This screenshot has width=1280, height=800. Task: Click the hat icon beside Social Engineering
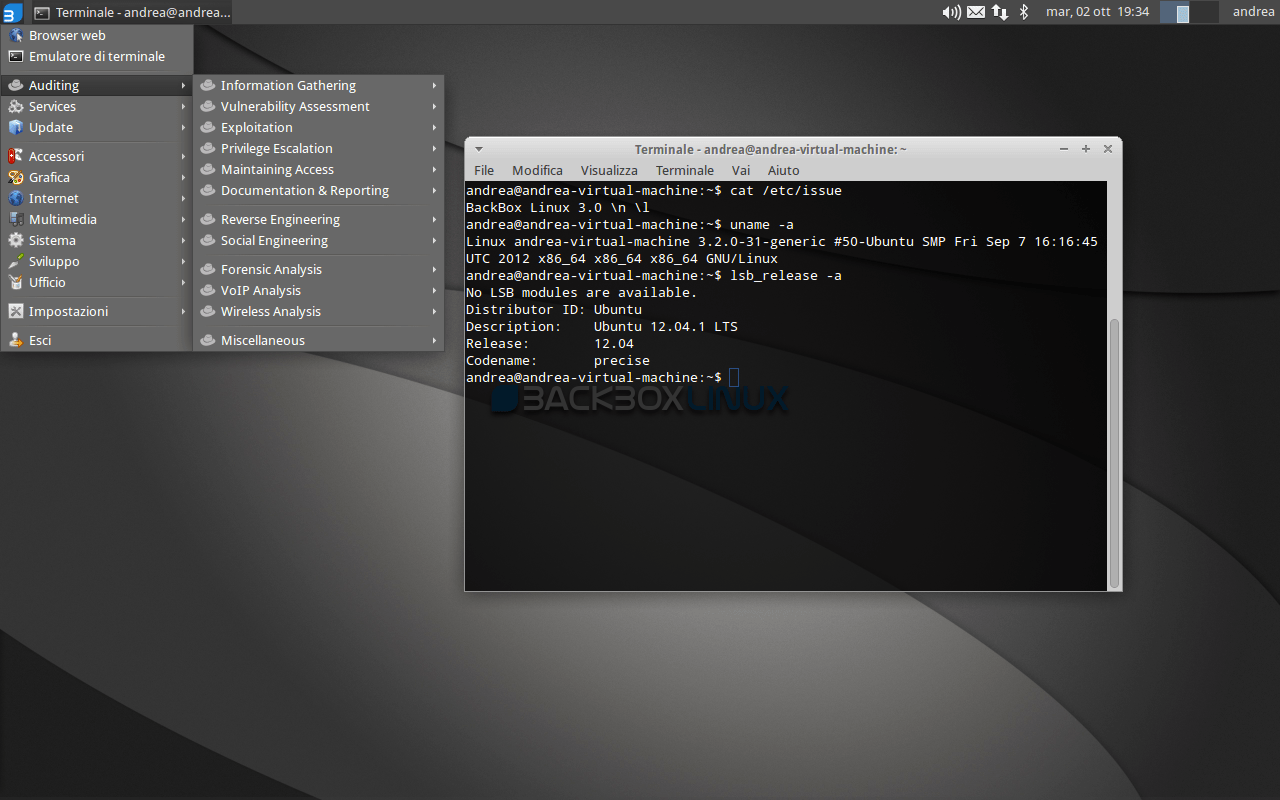point(208,240)
